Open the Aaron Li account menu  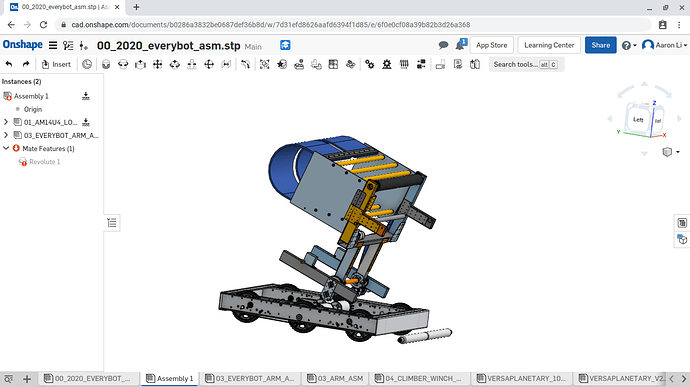pyautogui.click(x=665, y=45)
